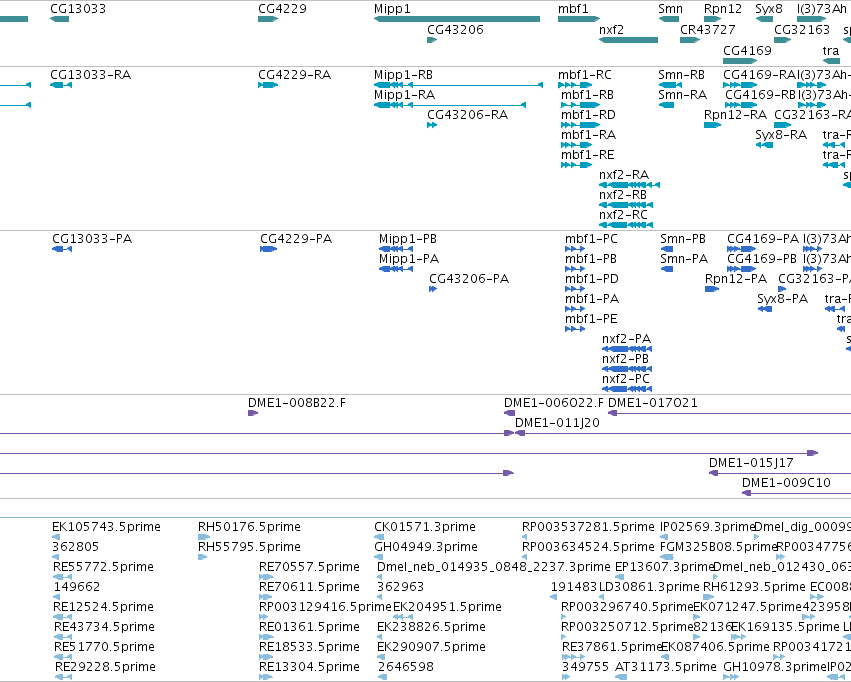
Task: Select the mbf1-PC protein label
Action: 591,239
